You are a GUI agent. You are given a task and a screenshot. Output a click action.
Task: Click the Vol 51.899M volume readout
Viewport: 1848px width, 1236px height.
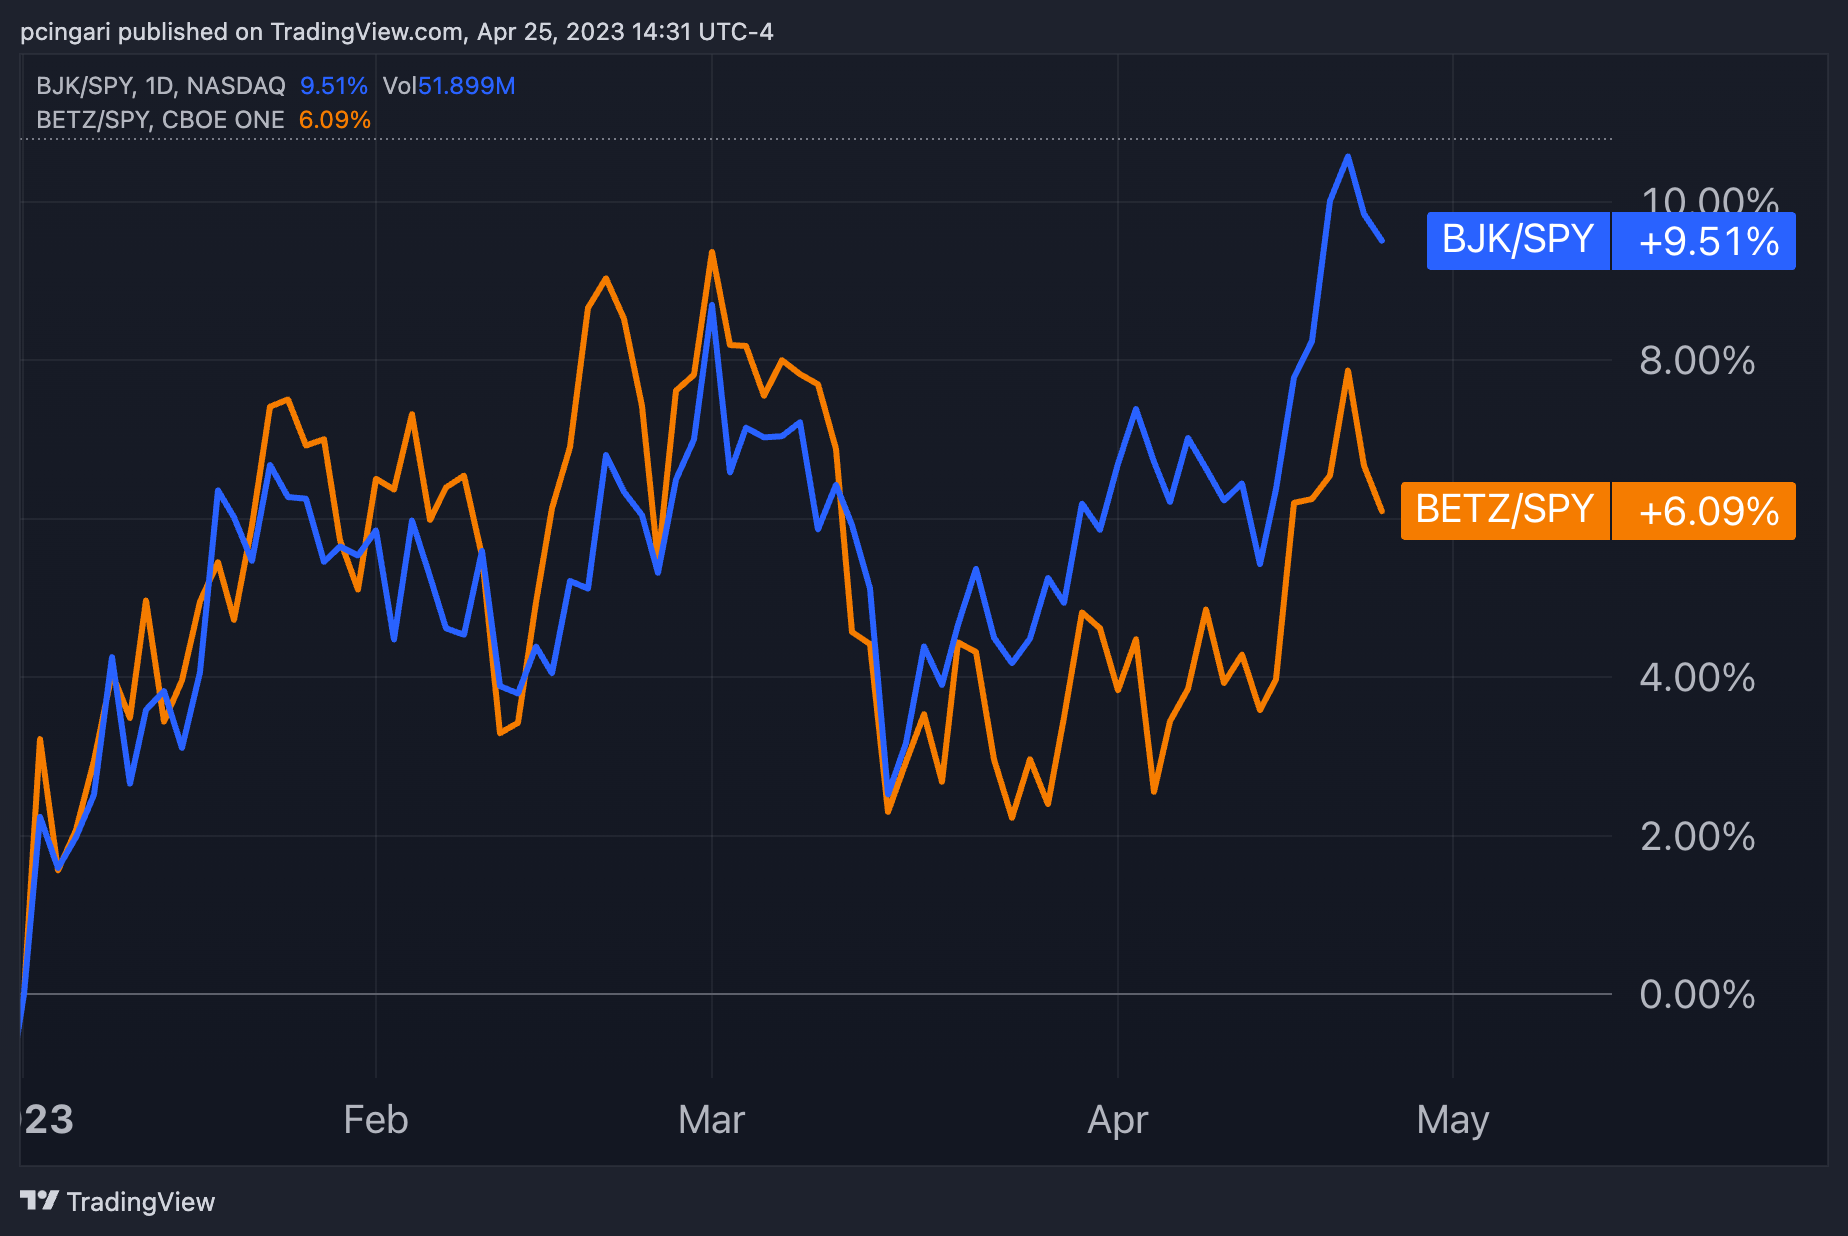[449, 86]
